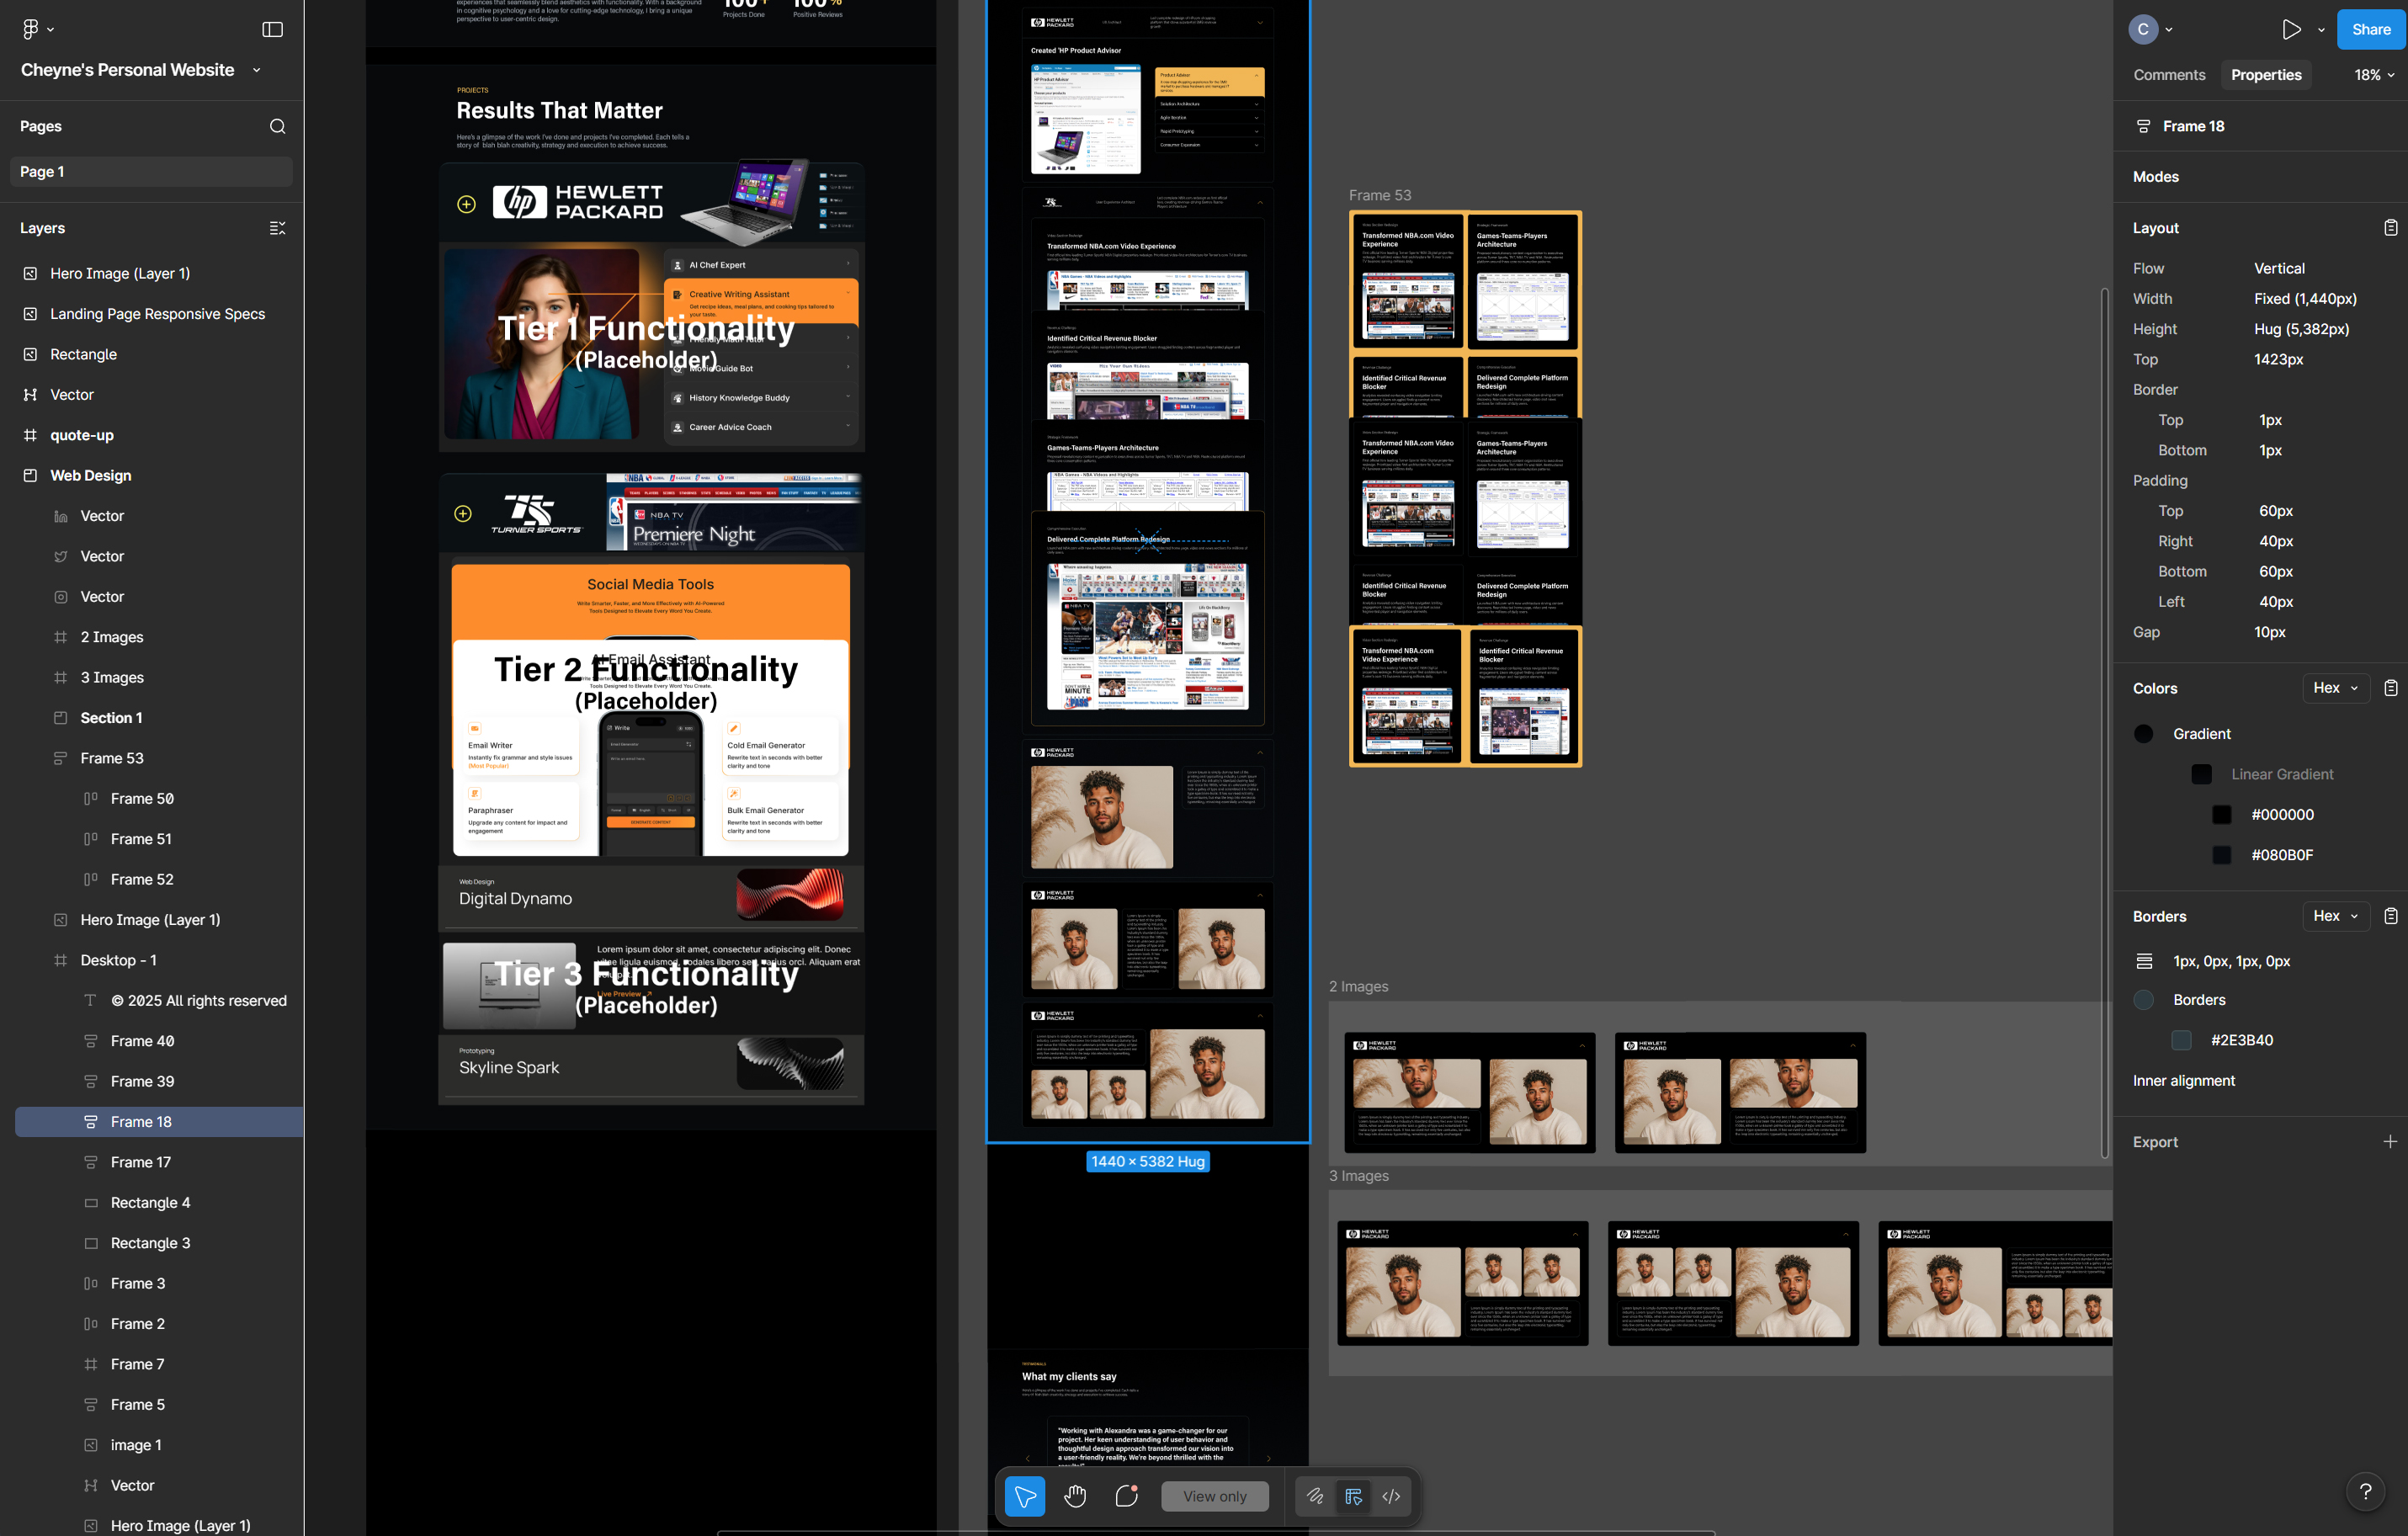This screenshot has height=1536, width=2408.
Task: Collapse the left sidebar with the panel icon
Action: [272, 29]
